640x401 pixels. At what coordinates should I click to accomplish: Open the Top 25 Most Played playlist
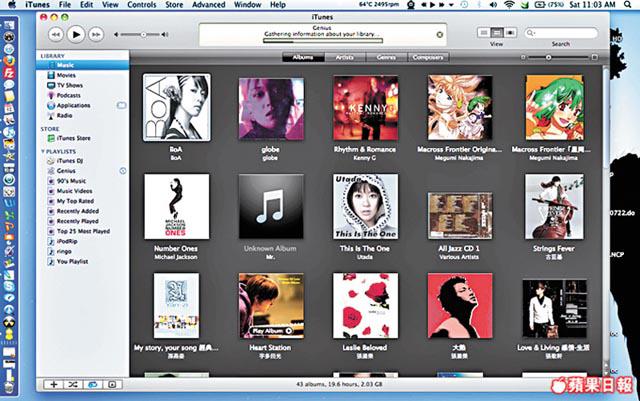[x=83, y=231]
